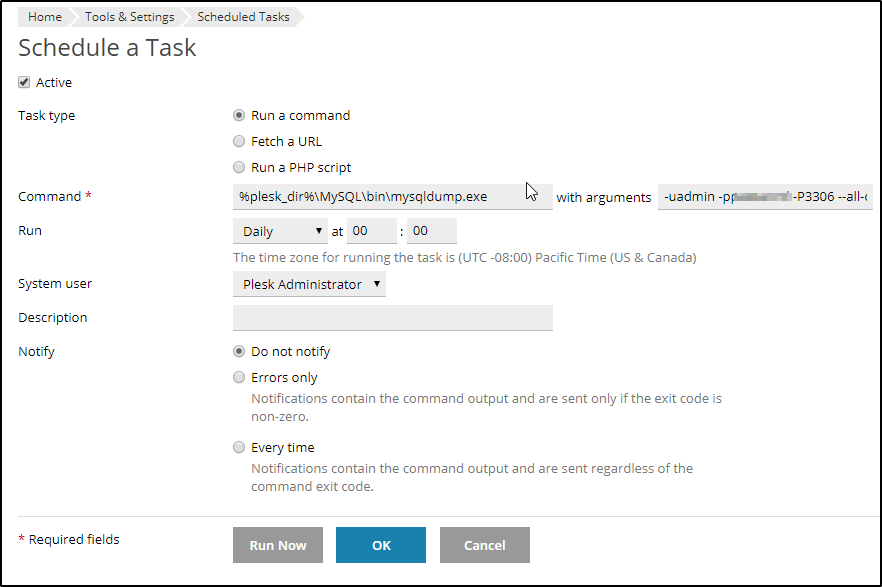Select Do not notify option
The width and height of the screenshot is (882, 587).
click(x=239, y=351)
